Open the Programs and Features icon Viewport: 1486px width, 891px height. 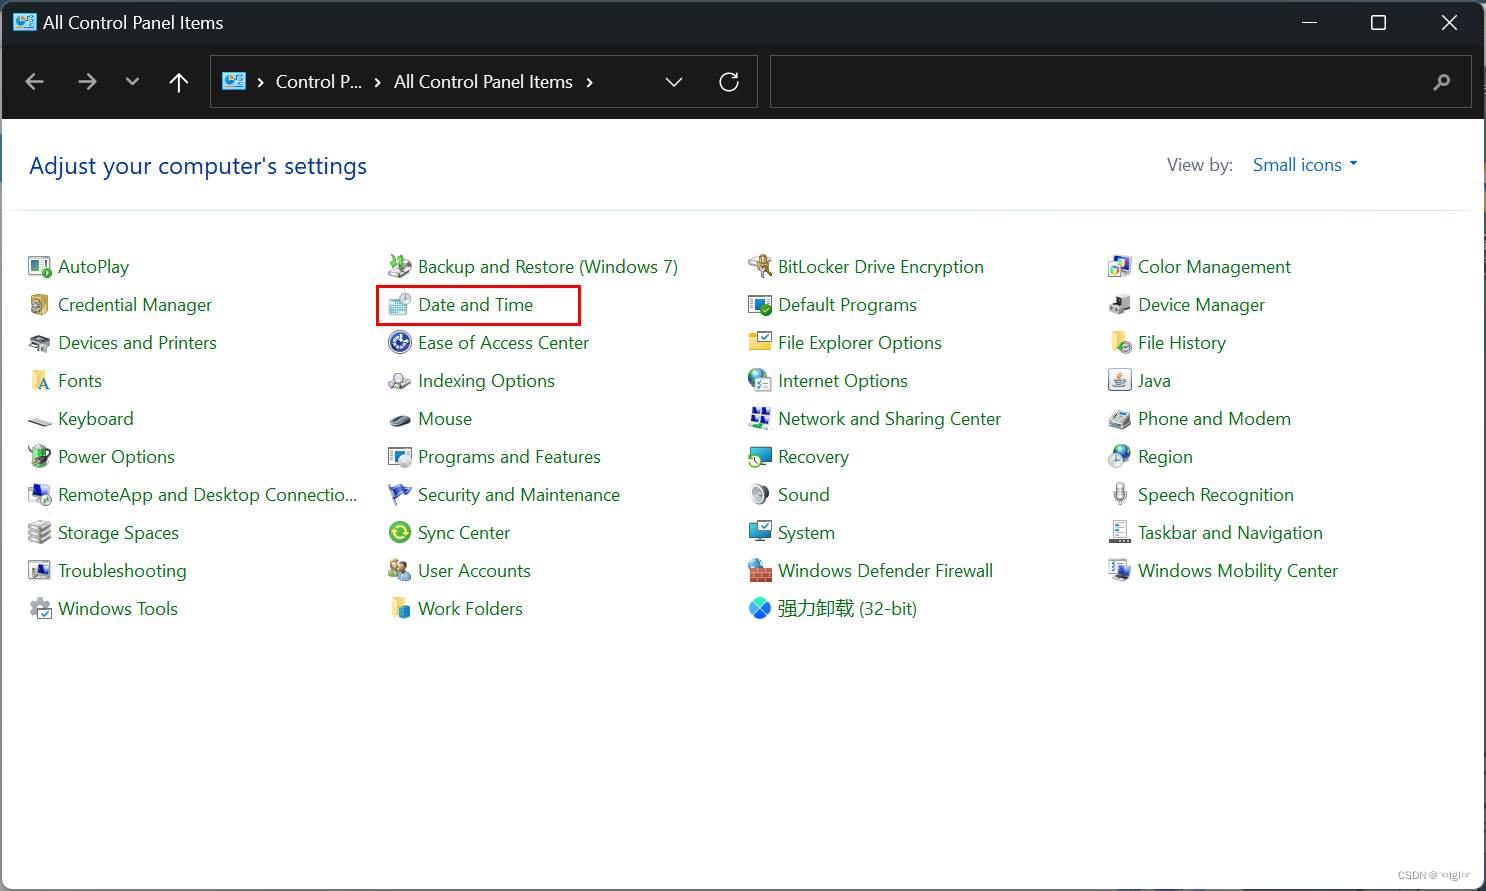[x=400, y=457]
